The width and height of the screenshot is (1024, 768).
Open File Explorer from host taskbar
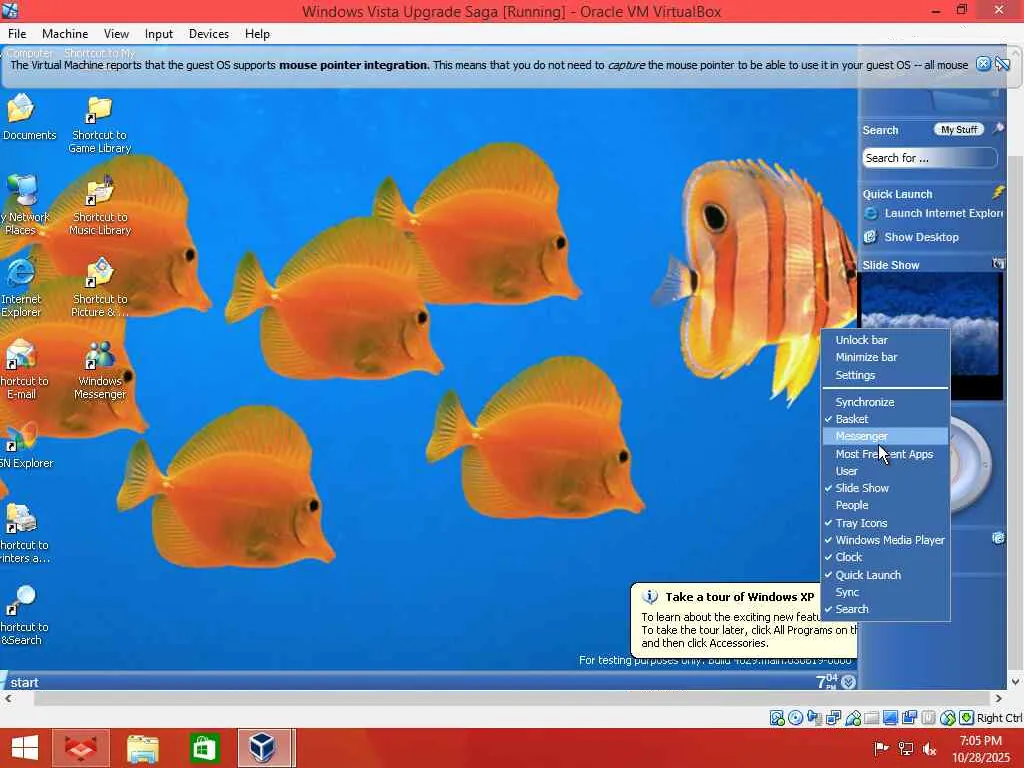tap(142, 748)
